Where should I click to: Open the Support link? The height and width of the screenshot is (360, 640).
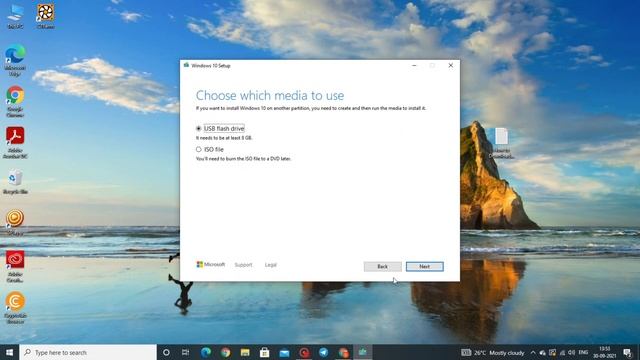(x=243, y=265)
